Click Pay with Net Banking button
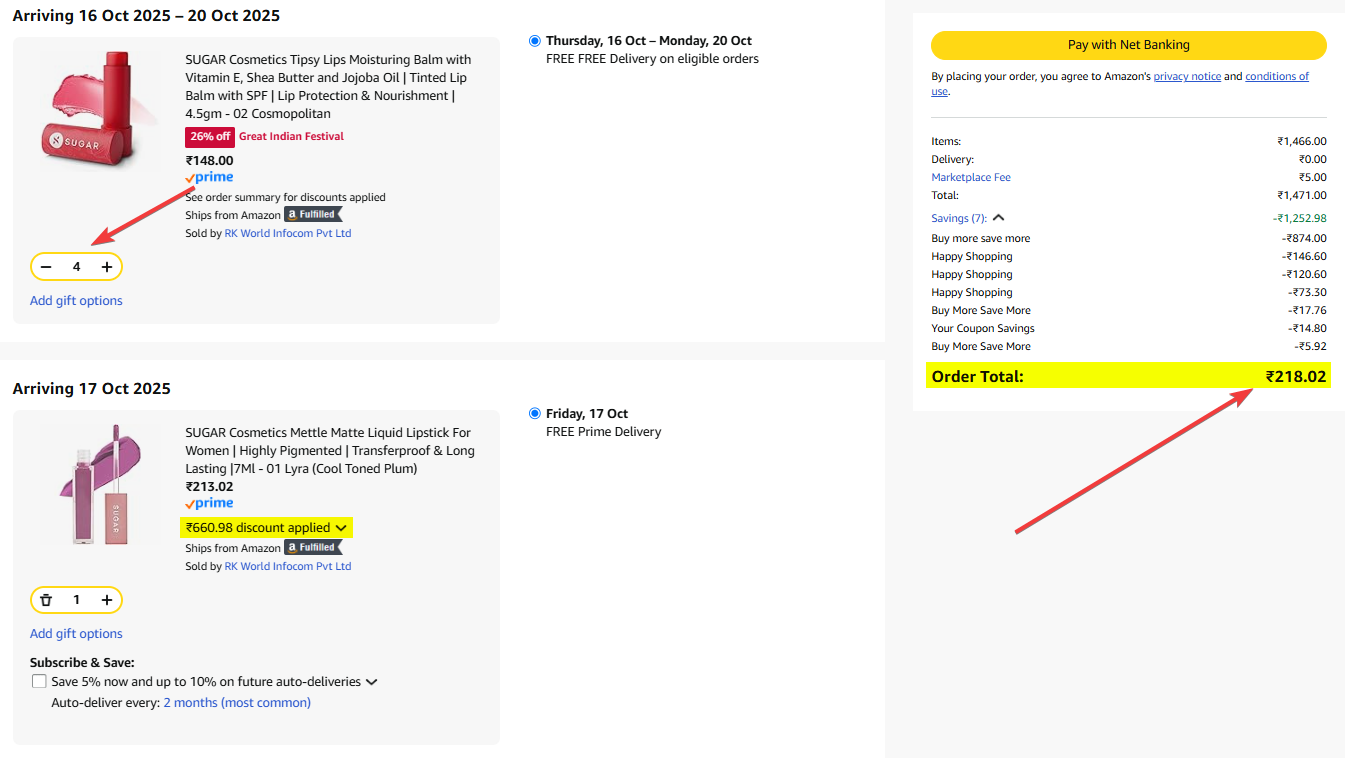The height and width of the screenshot is (758, 1345). point(1128,45)
